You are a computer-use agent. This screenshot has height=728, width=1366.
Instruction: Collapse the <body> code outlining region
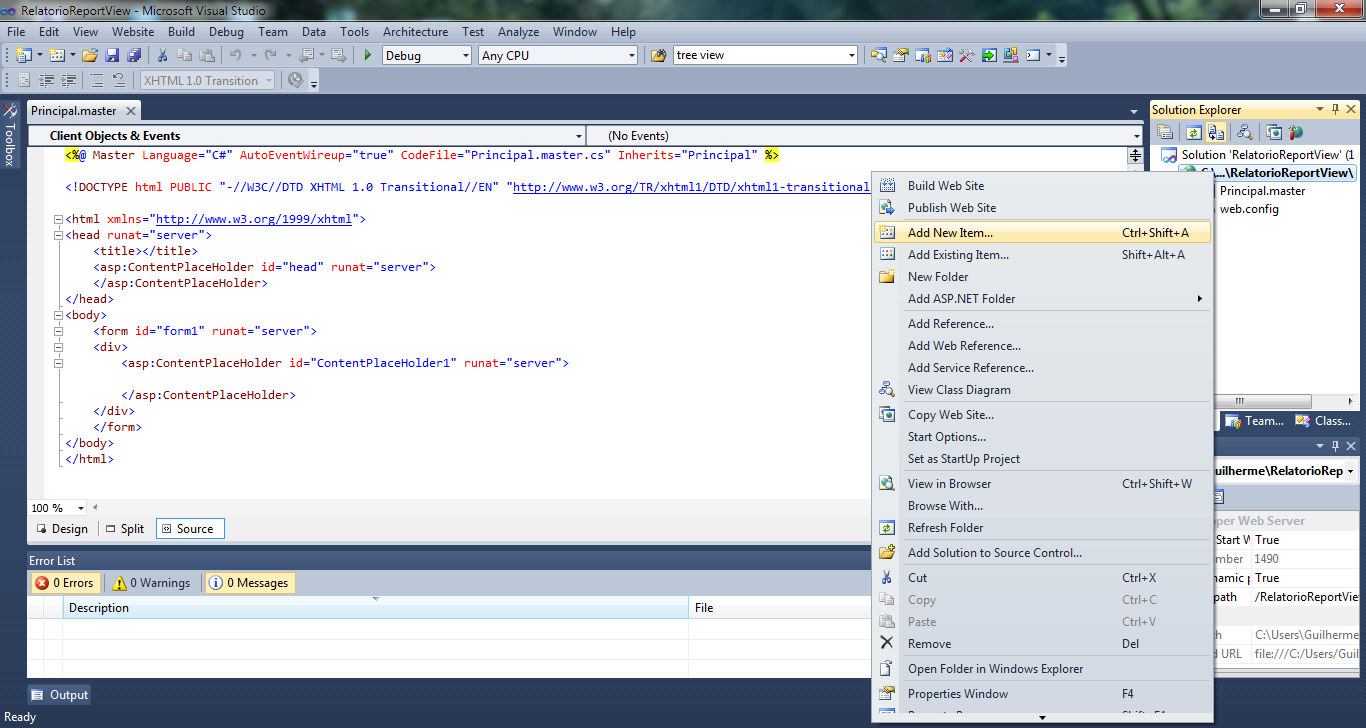58,315
